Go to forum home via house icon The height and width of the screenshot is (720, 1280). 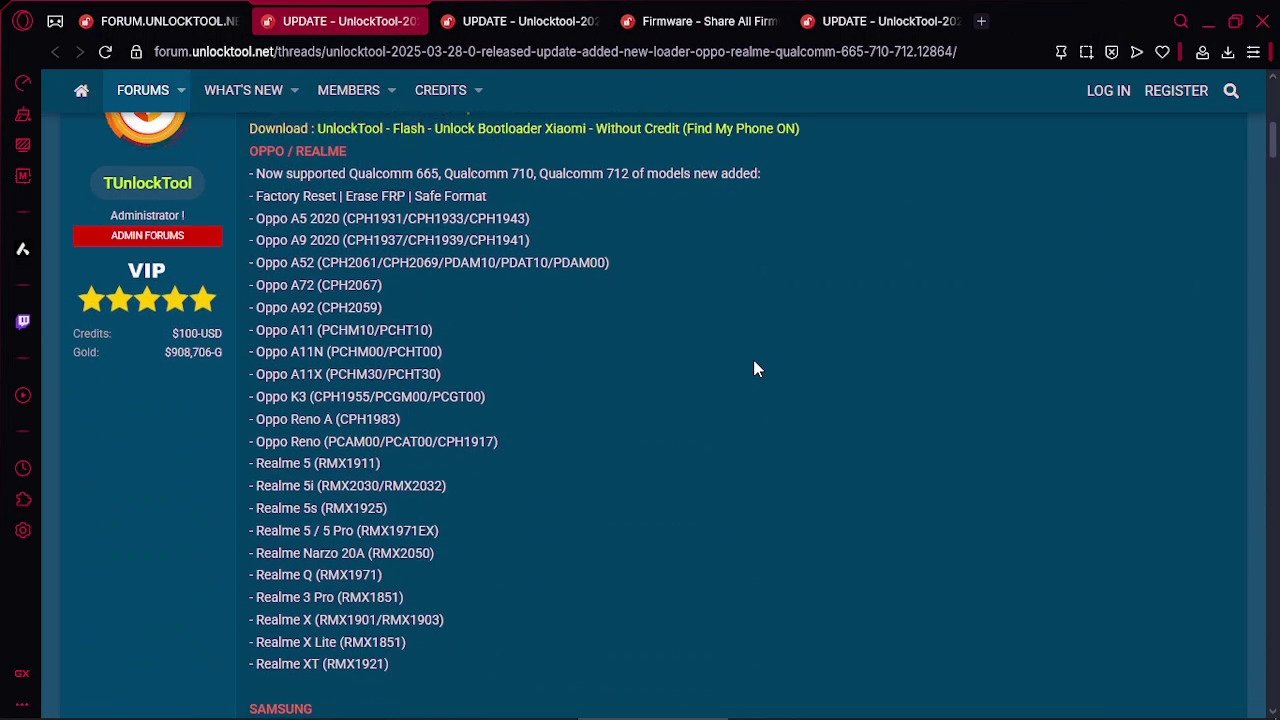[81, 91]
